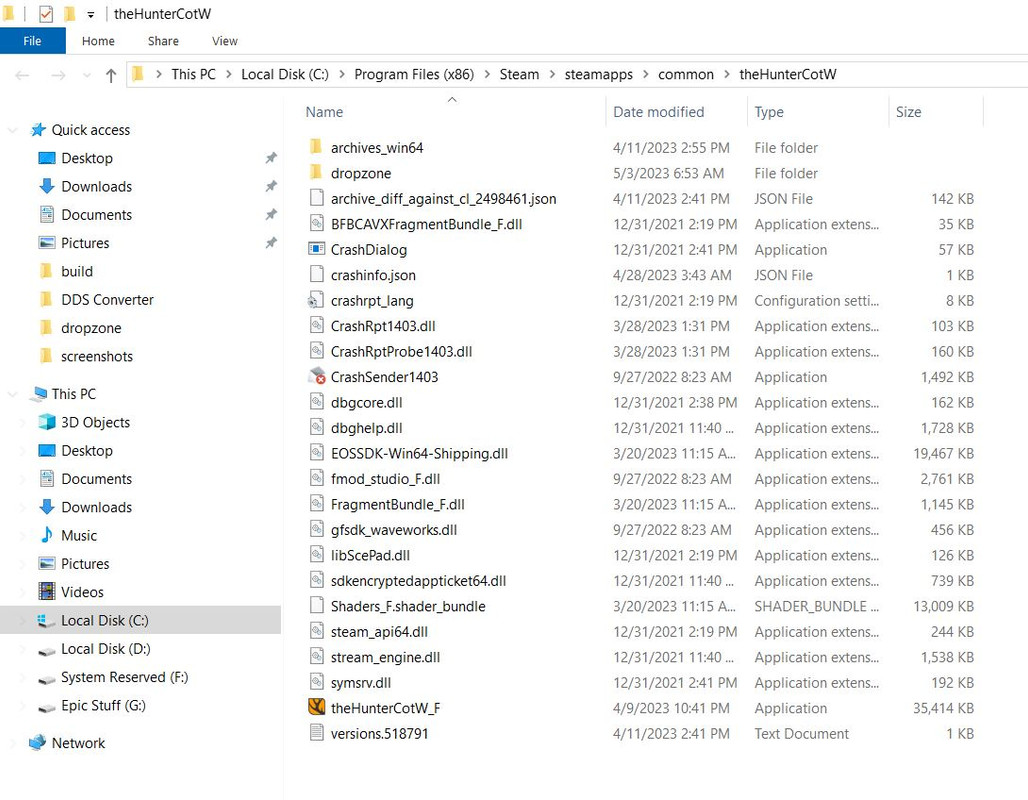Click theHunterCotW in the address bar
Viewport: 1028px width, 800px height.
pos(787,75)
